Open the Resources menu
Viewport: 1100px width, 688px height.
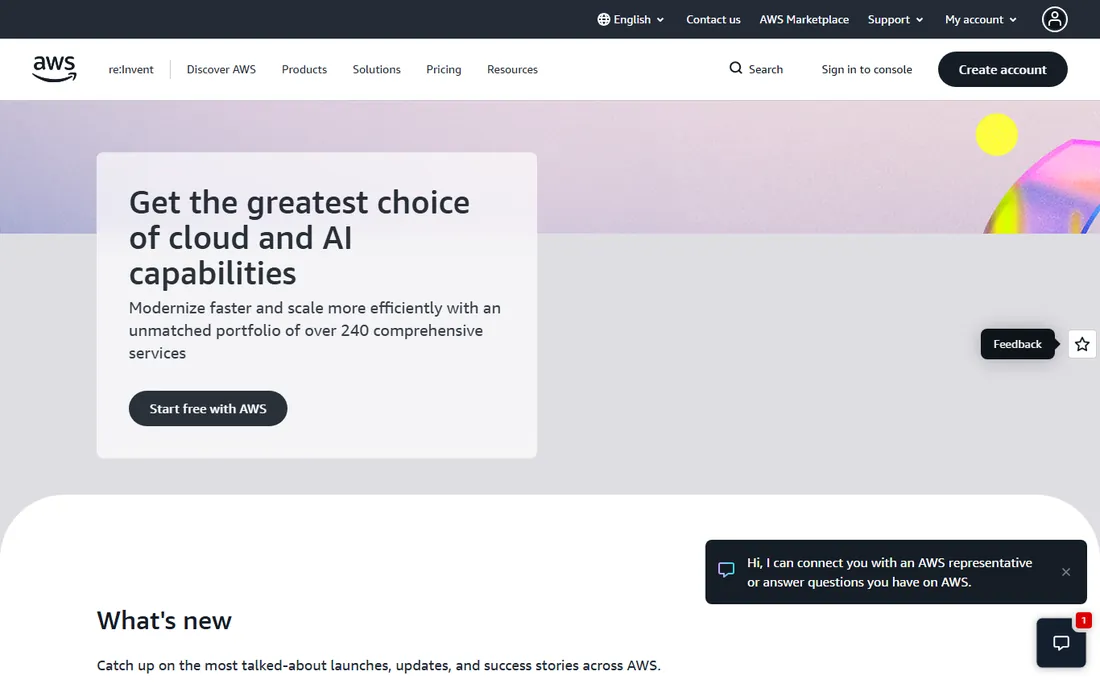click(512, 69)
